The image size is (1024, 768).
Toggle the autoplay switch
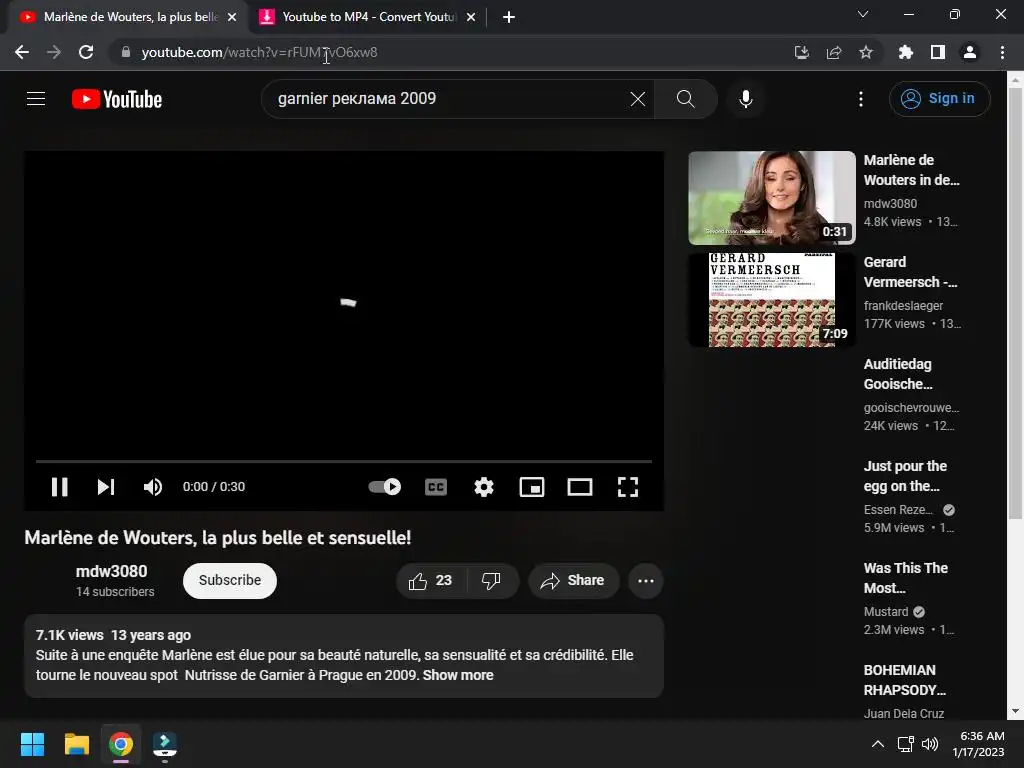tap(385, 487)
